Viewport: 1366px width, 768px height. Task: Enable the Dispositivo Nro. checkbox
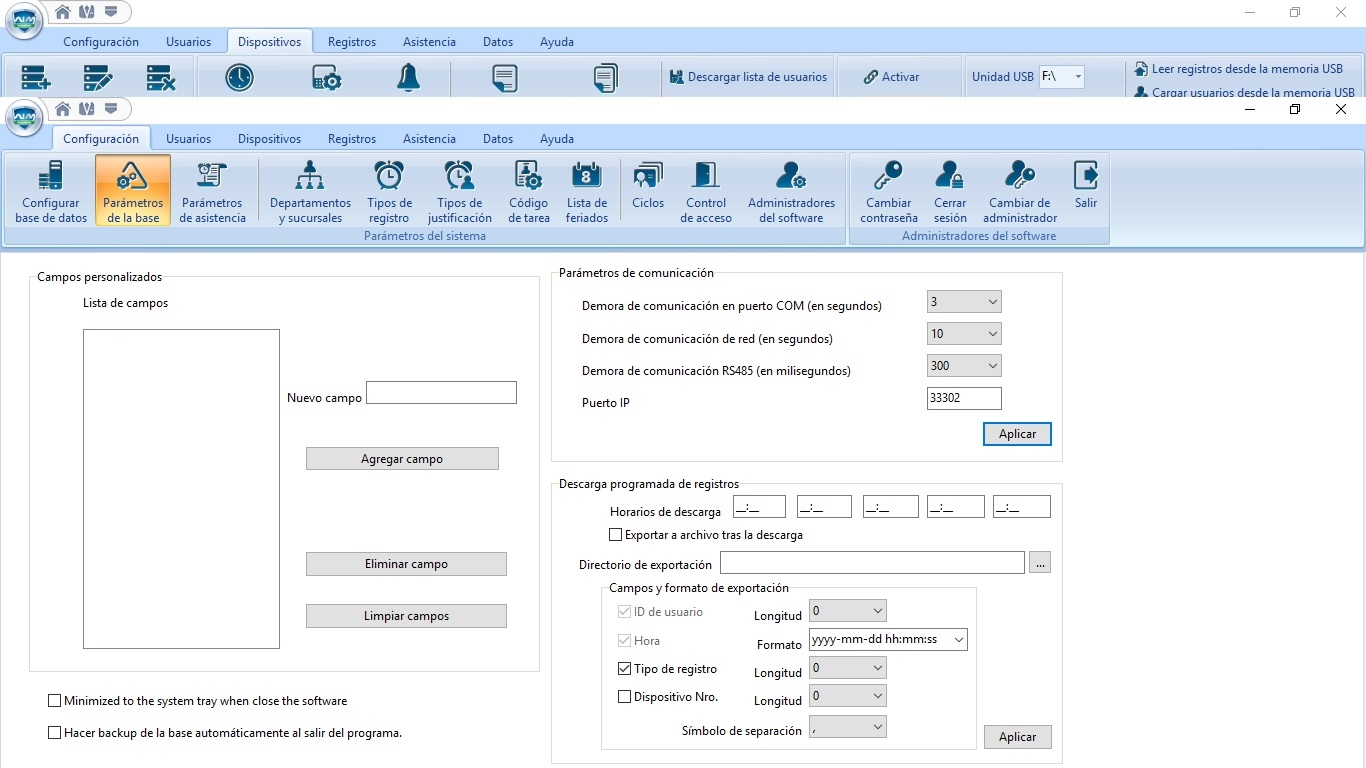coord(624,697)
